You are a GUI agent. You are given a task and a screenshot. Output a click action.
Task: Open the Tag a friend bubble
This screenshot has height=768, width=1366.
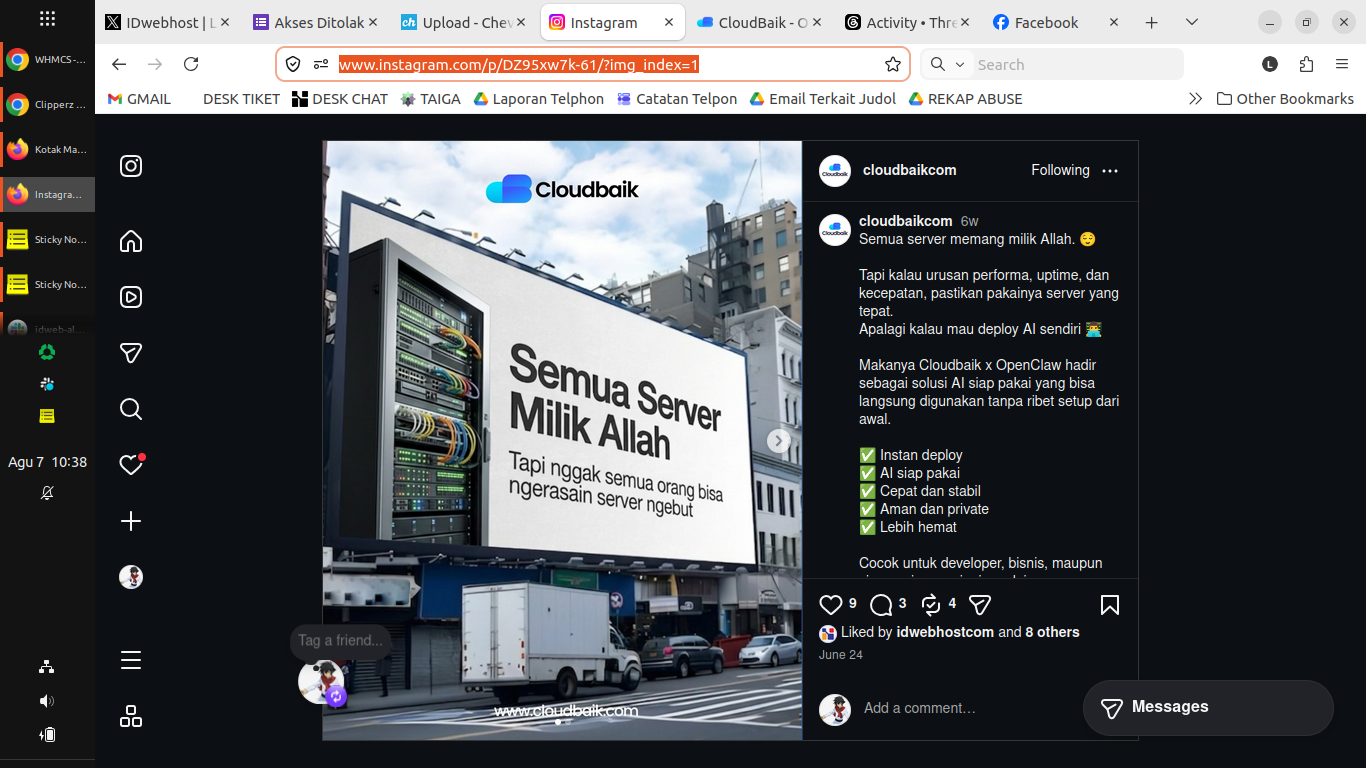pos(340,640)
